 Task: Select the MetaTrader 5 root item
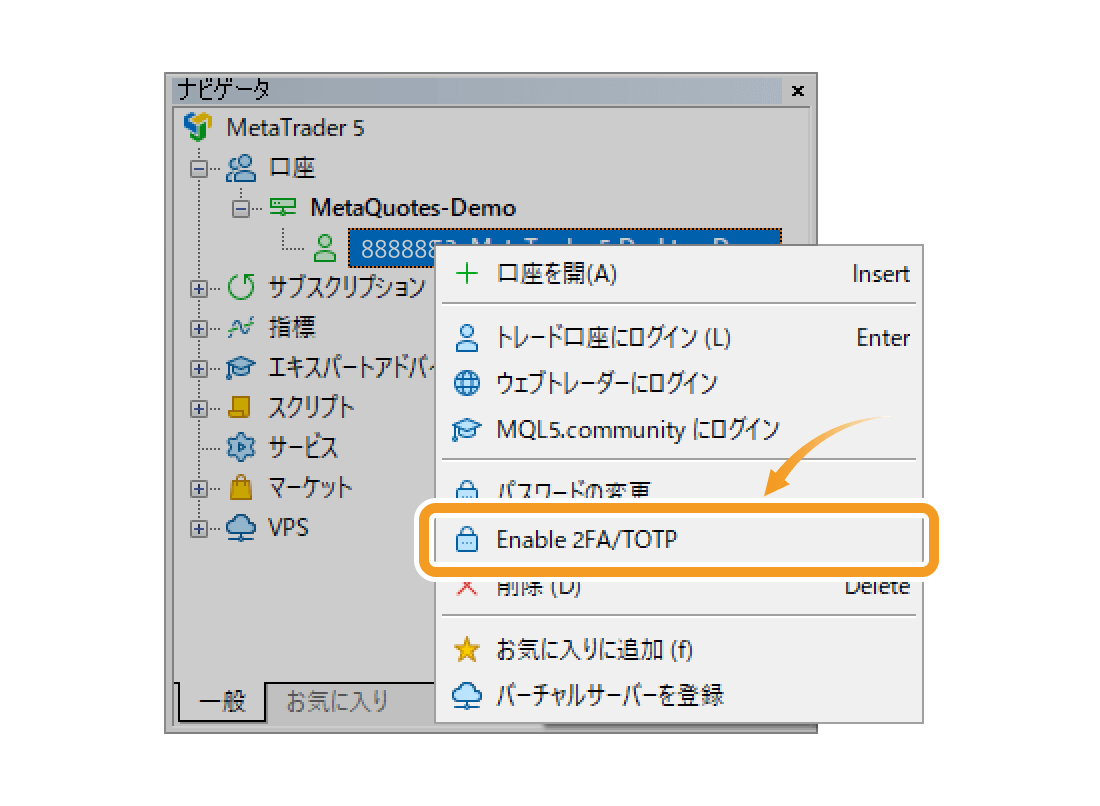pos(295,128)
